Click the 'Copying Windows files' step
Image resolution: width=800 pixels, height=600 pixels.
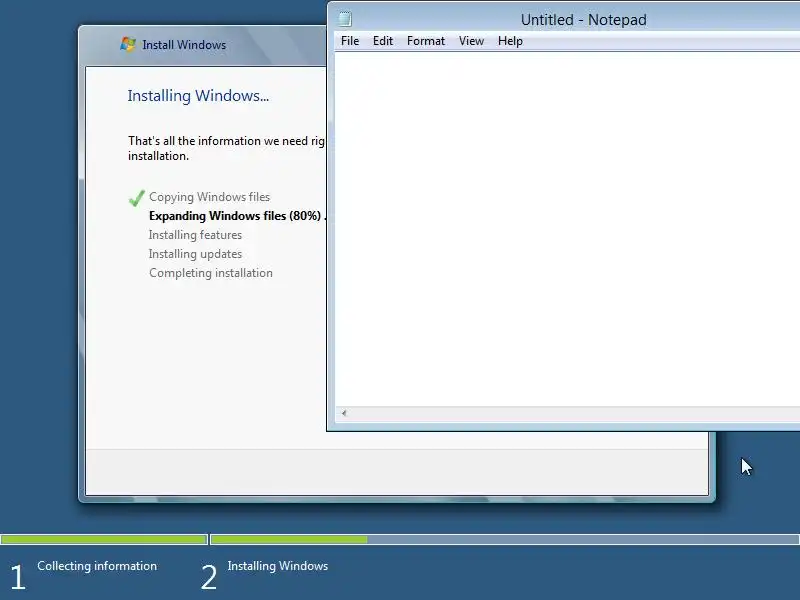click(209, 197)
